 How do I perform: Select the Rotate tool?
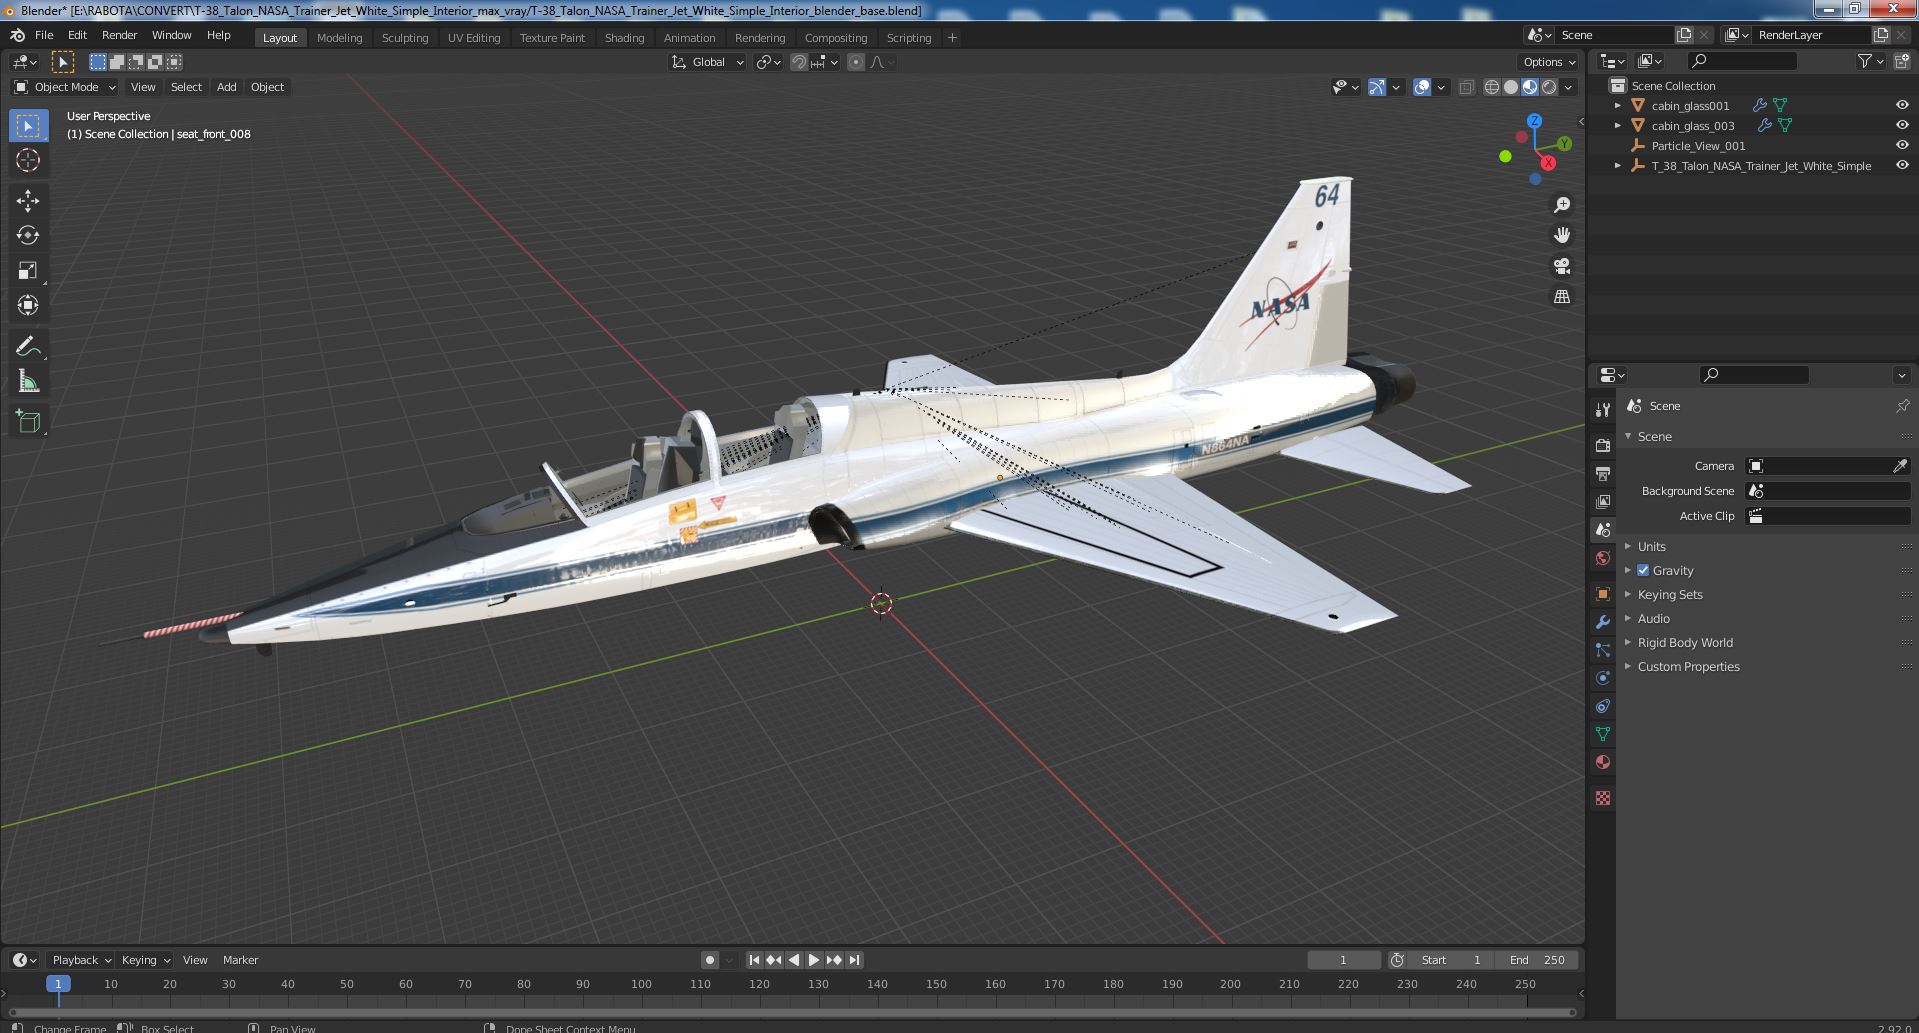[x=28, y=235]
